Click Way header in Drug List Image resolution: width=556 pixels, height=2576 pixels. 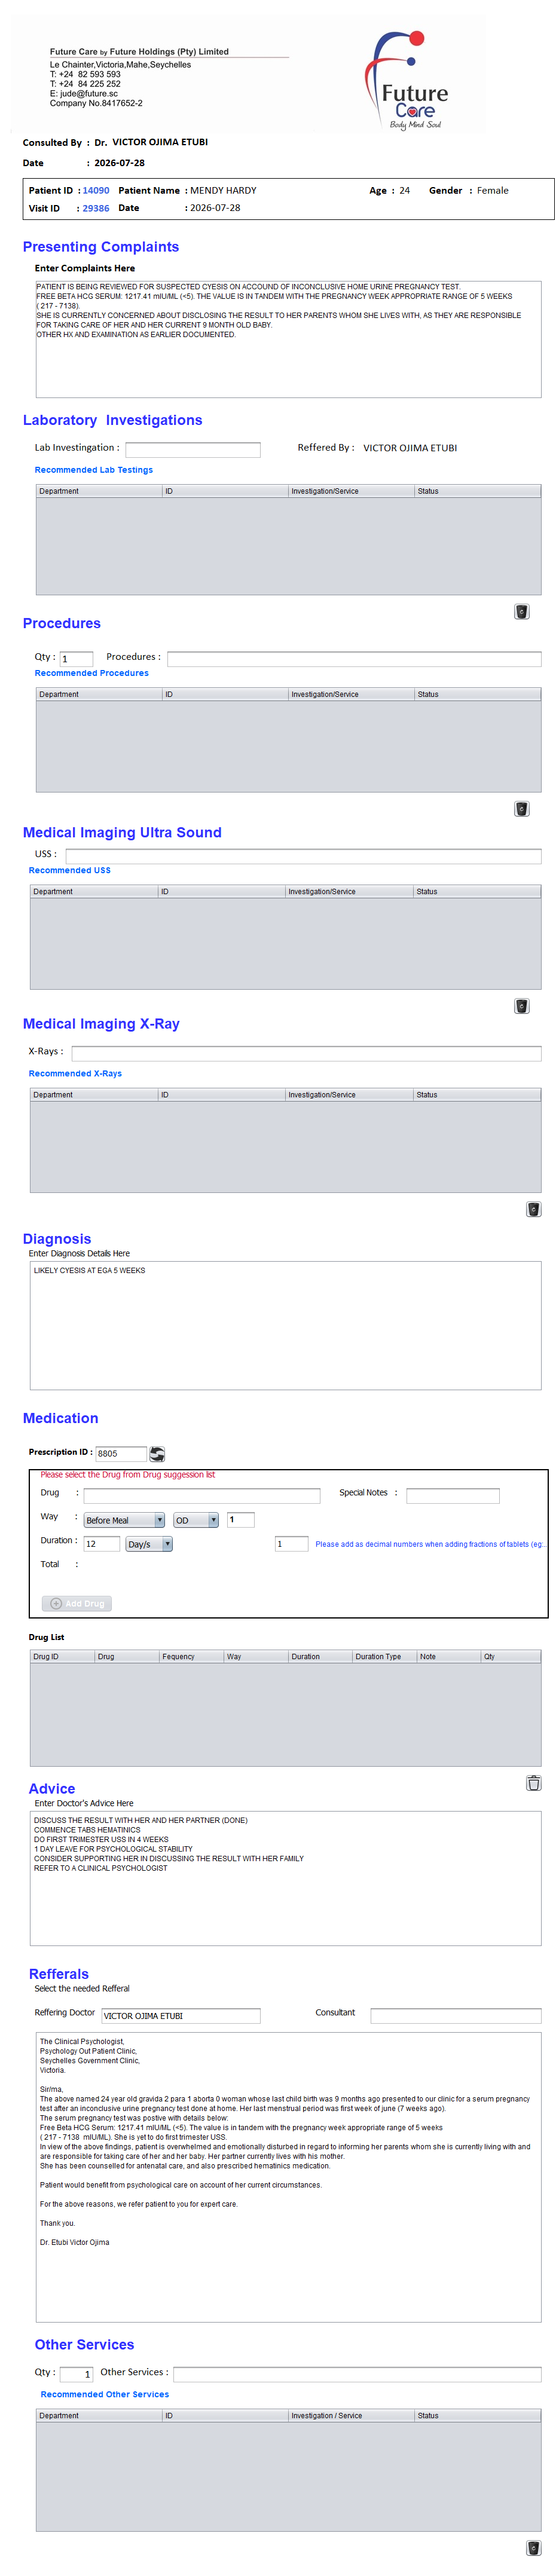(x=256, y=1657)
